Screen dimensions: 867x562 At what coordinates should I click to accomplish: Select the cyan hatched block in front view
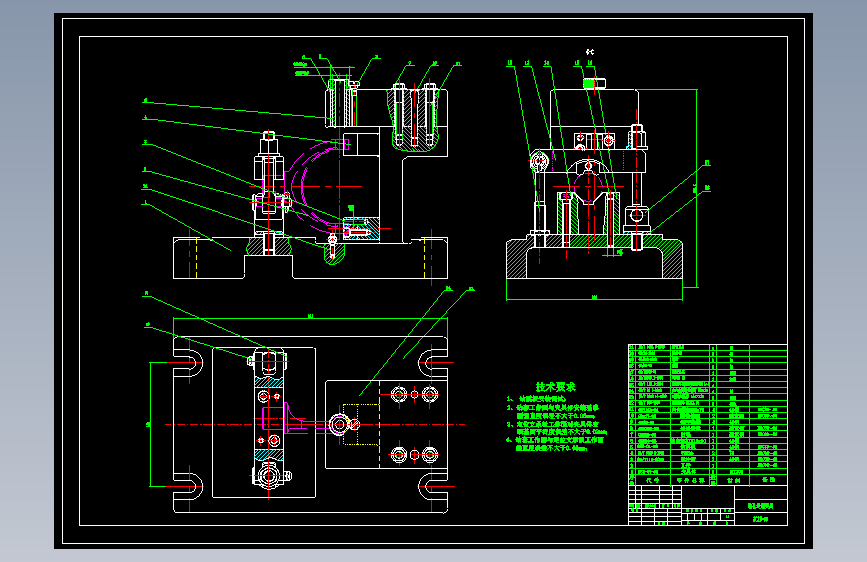coord(362,228)
